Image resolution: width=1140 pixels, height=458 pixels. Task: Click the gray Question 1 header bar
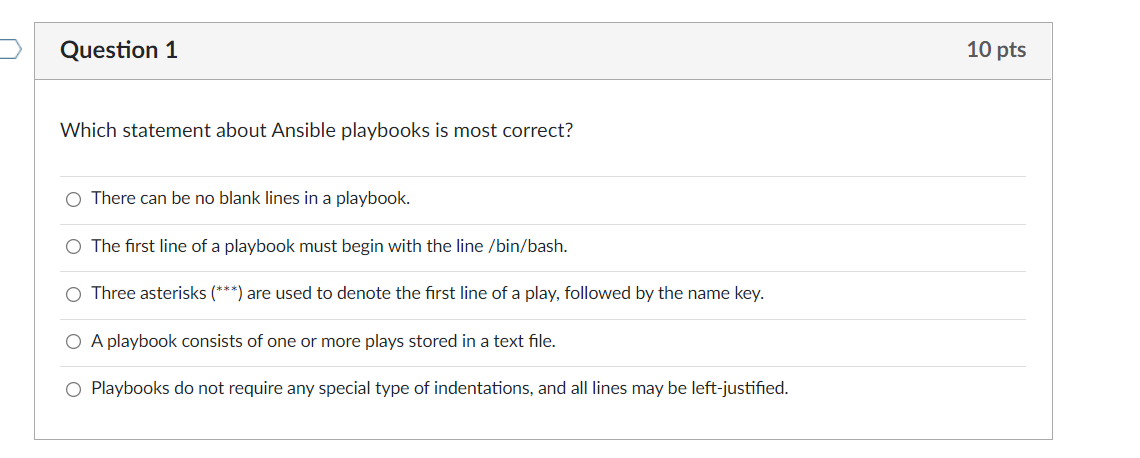pyautogui.click(x=543, y=51)
